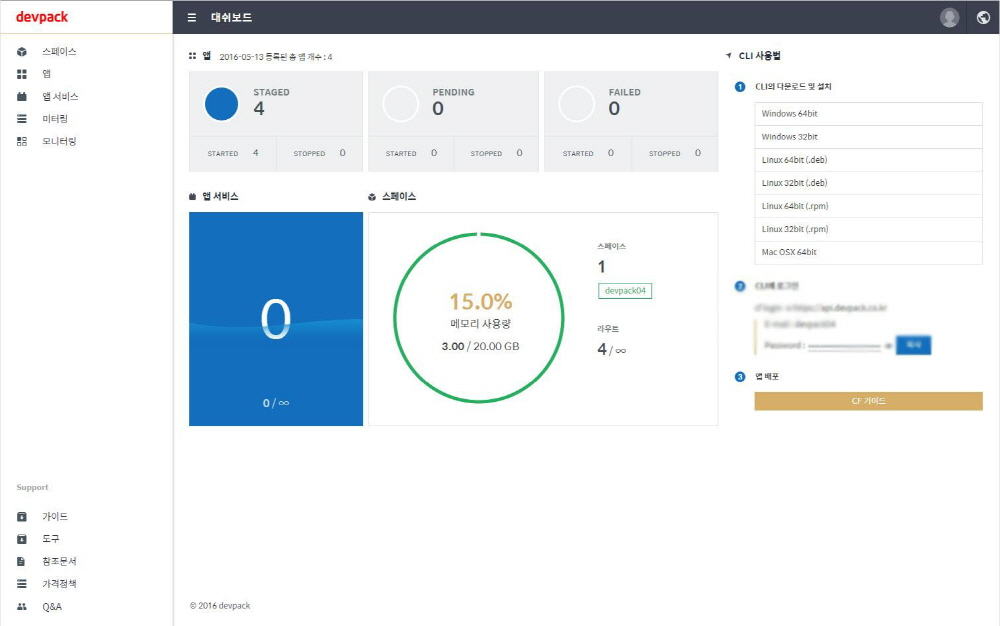Click the 메모리 사용량 progress ring
The image size is (1000, 626).
tap(480, 318)
